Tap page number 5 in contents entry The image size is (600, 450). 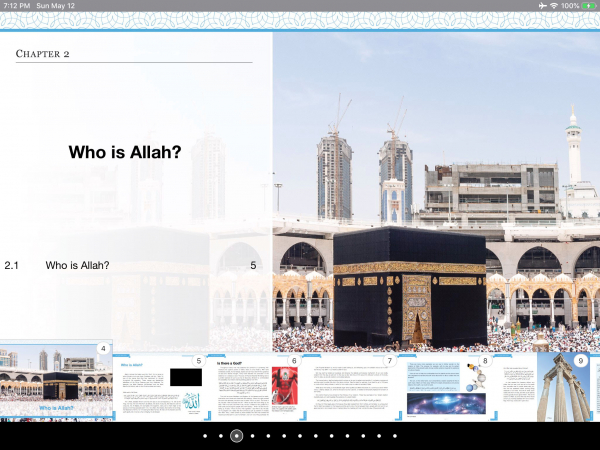tap(253, 265)
